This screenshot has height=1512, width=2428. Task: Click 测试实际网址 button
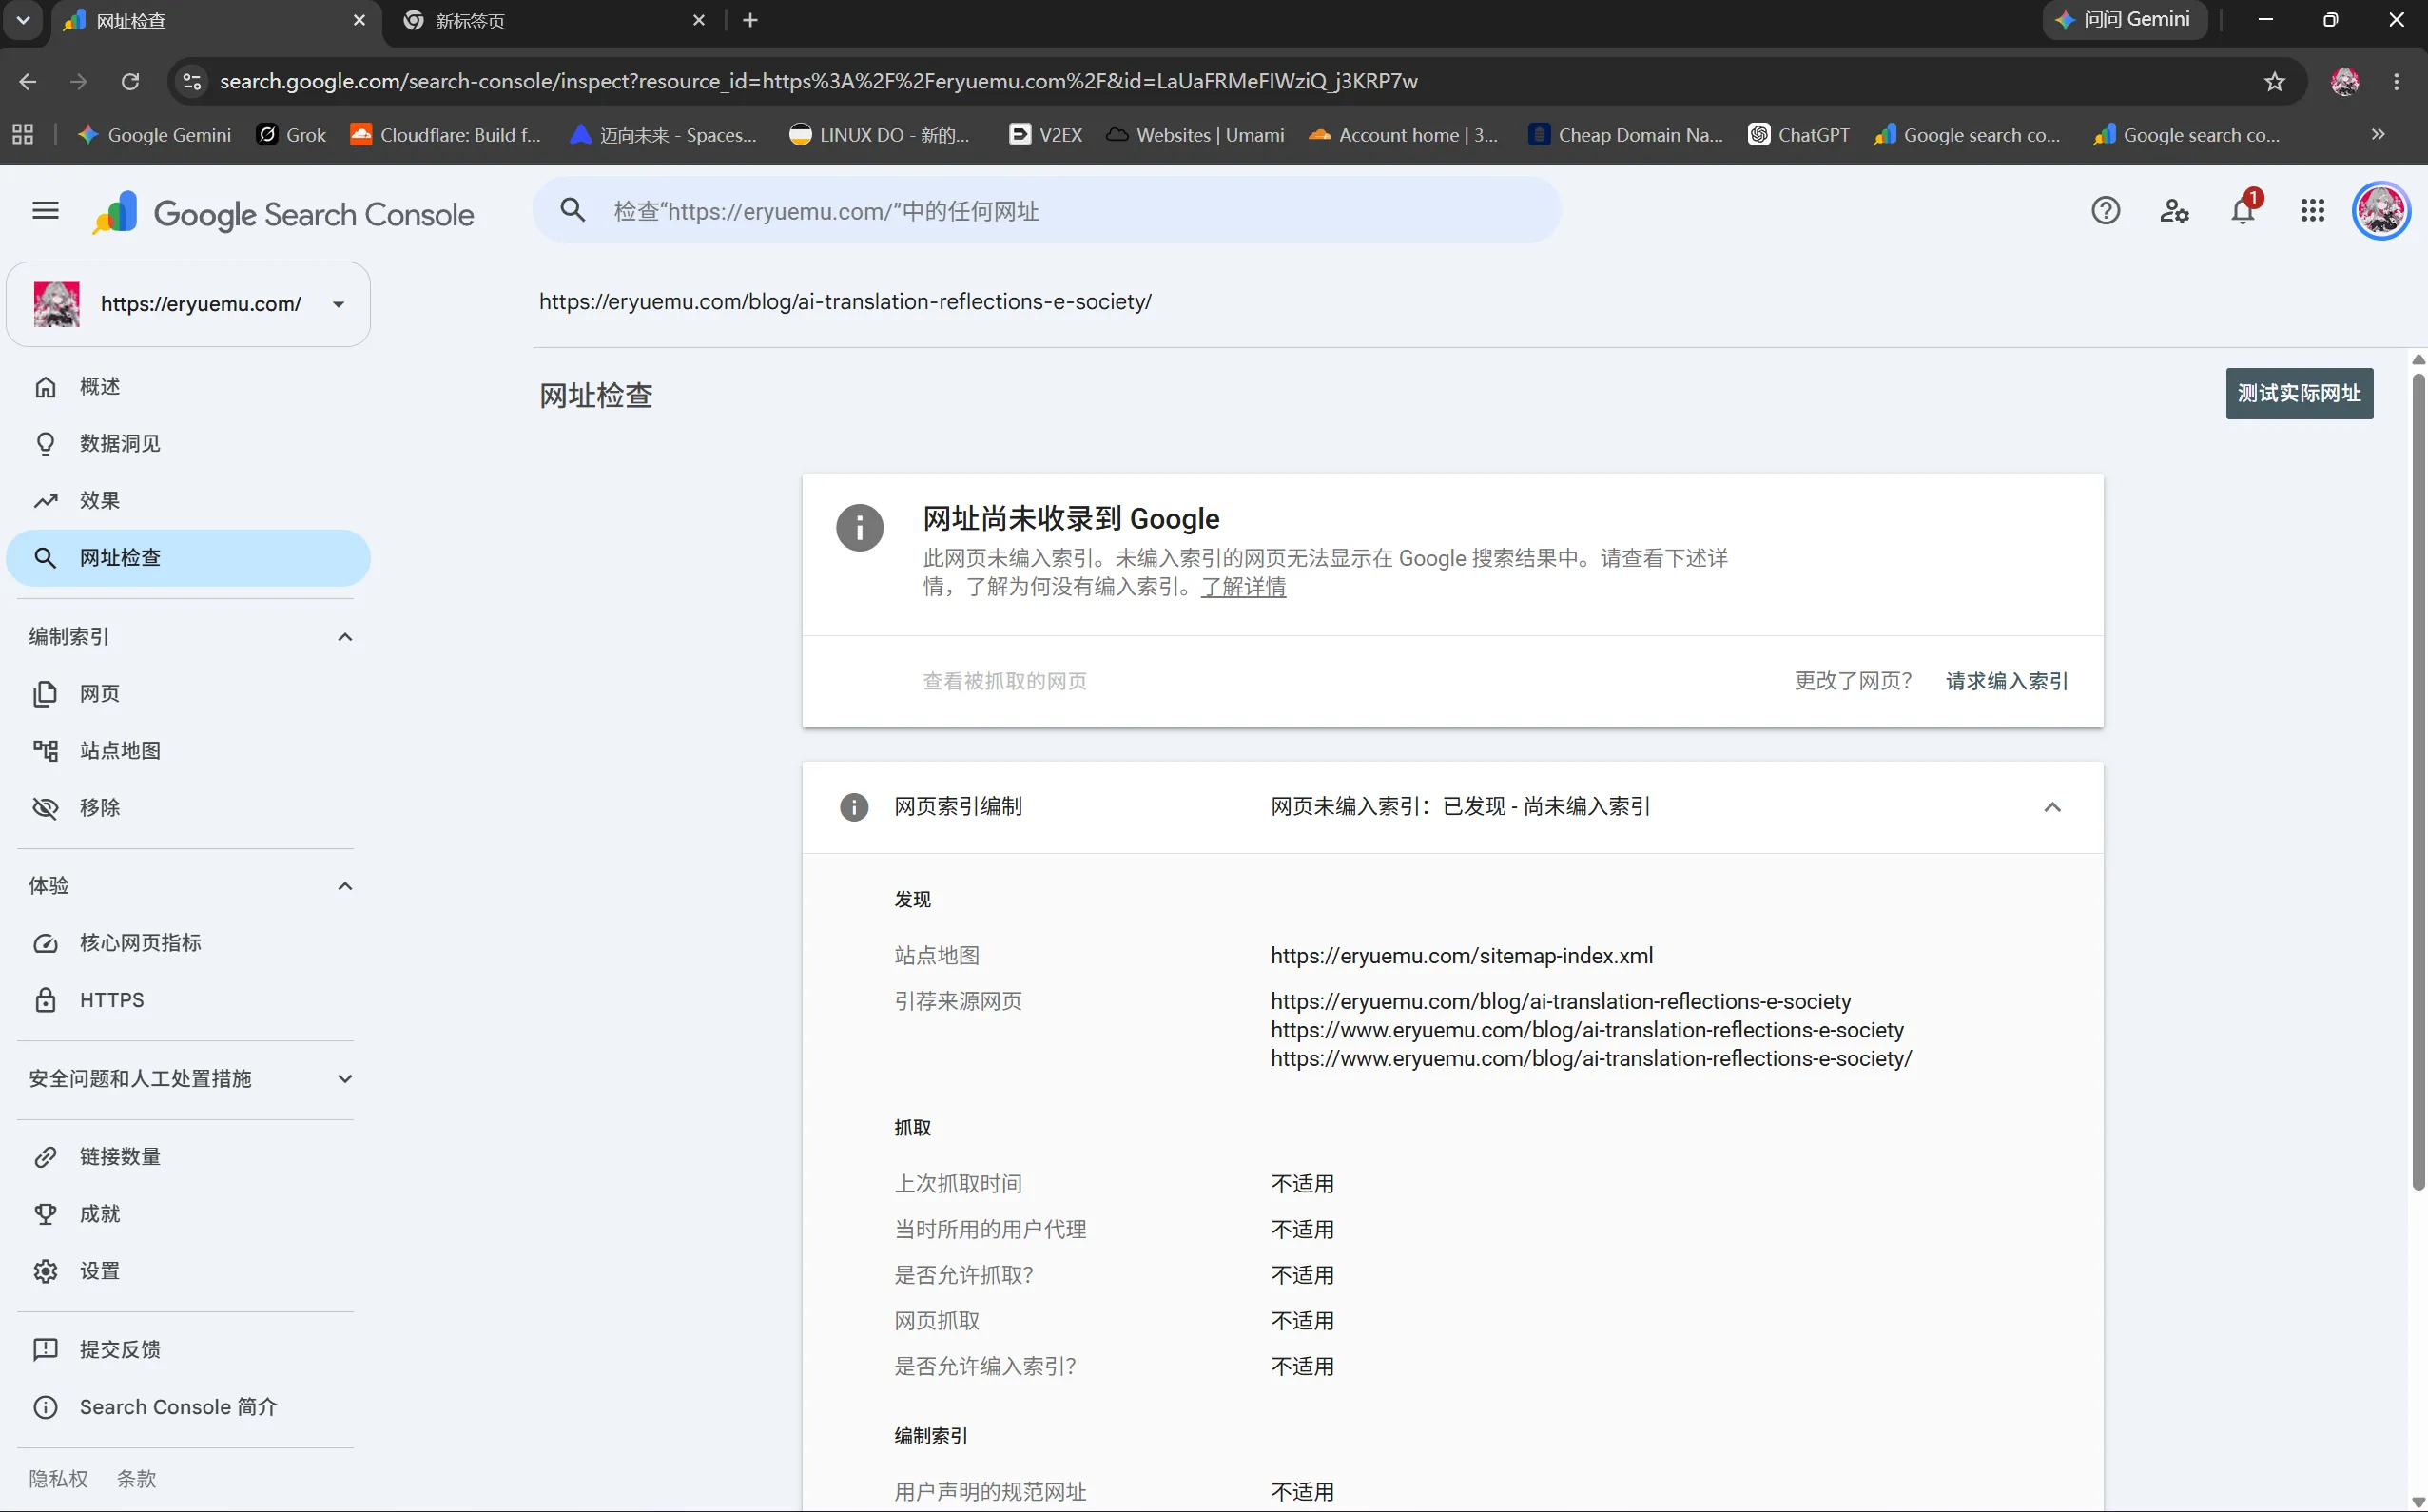[2299, 394]
